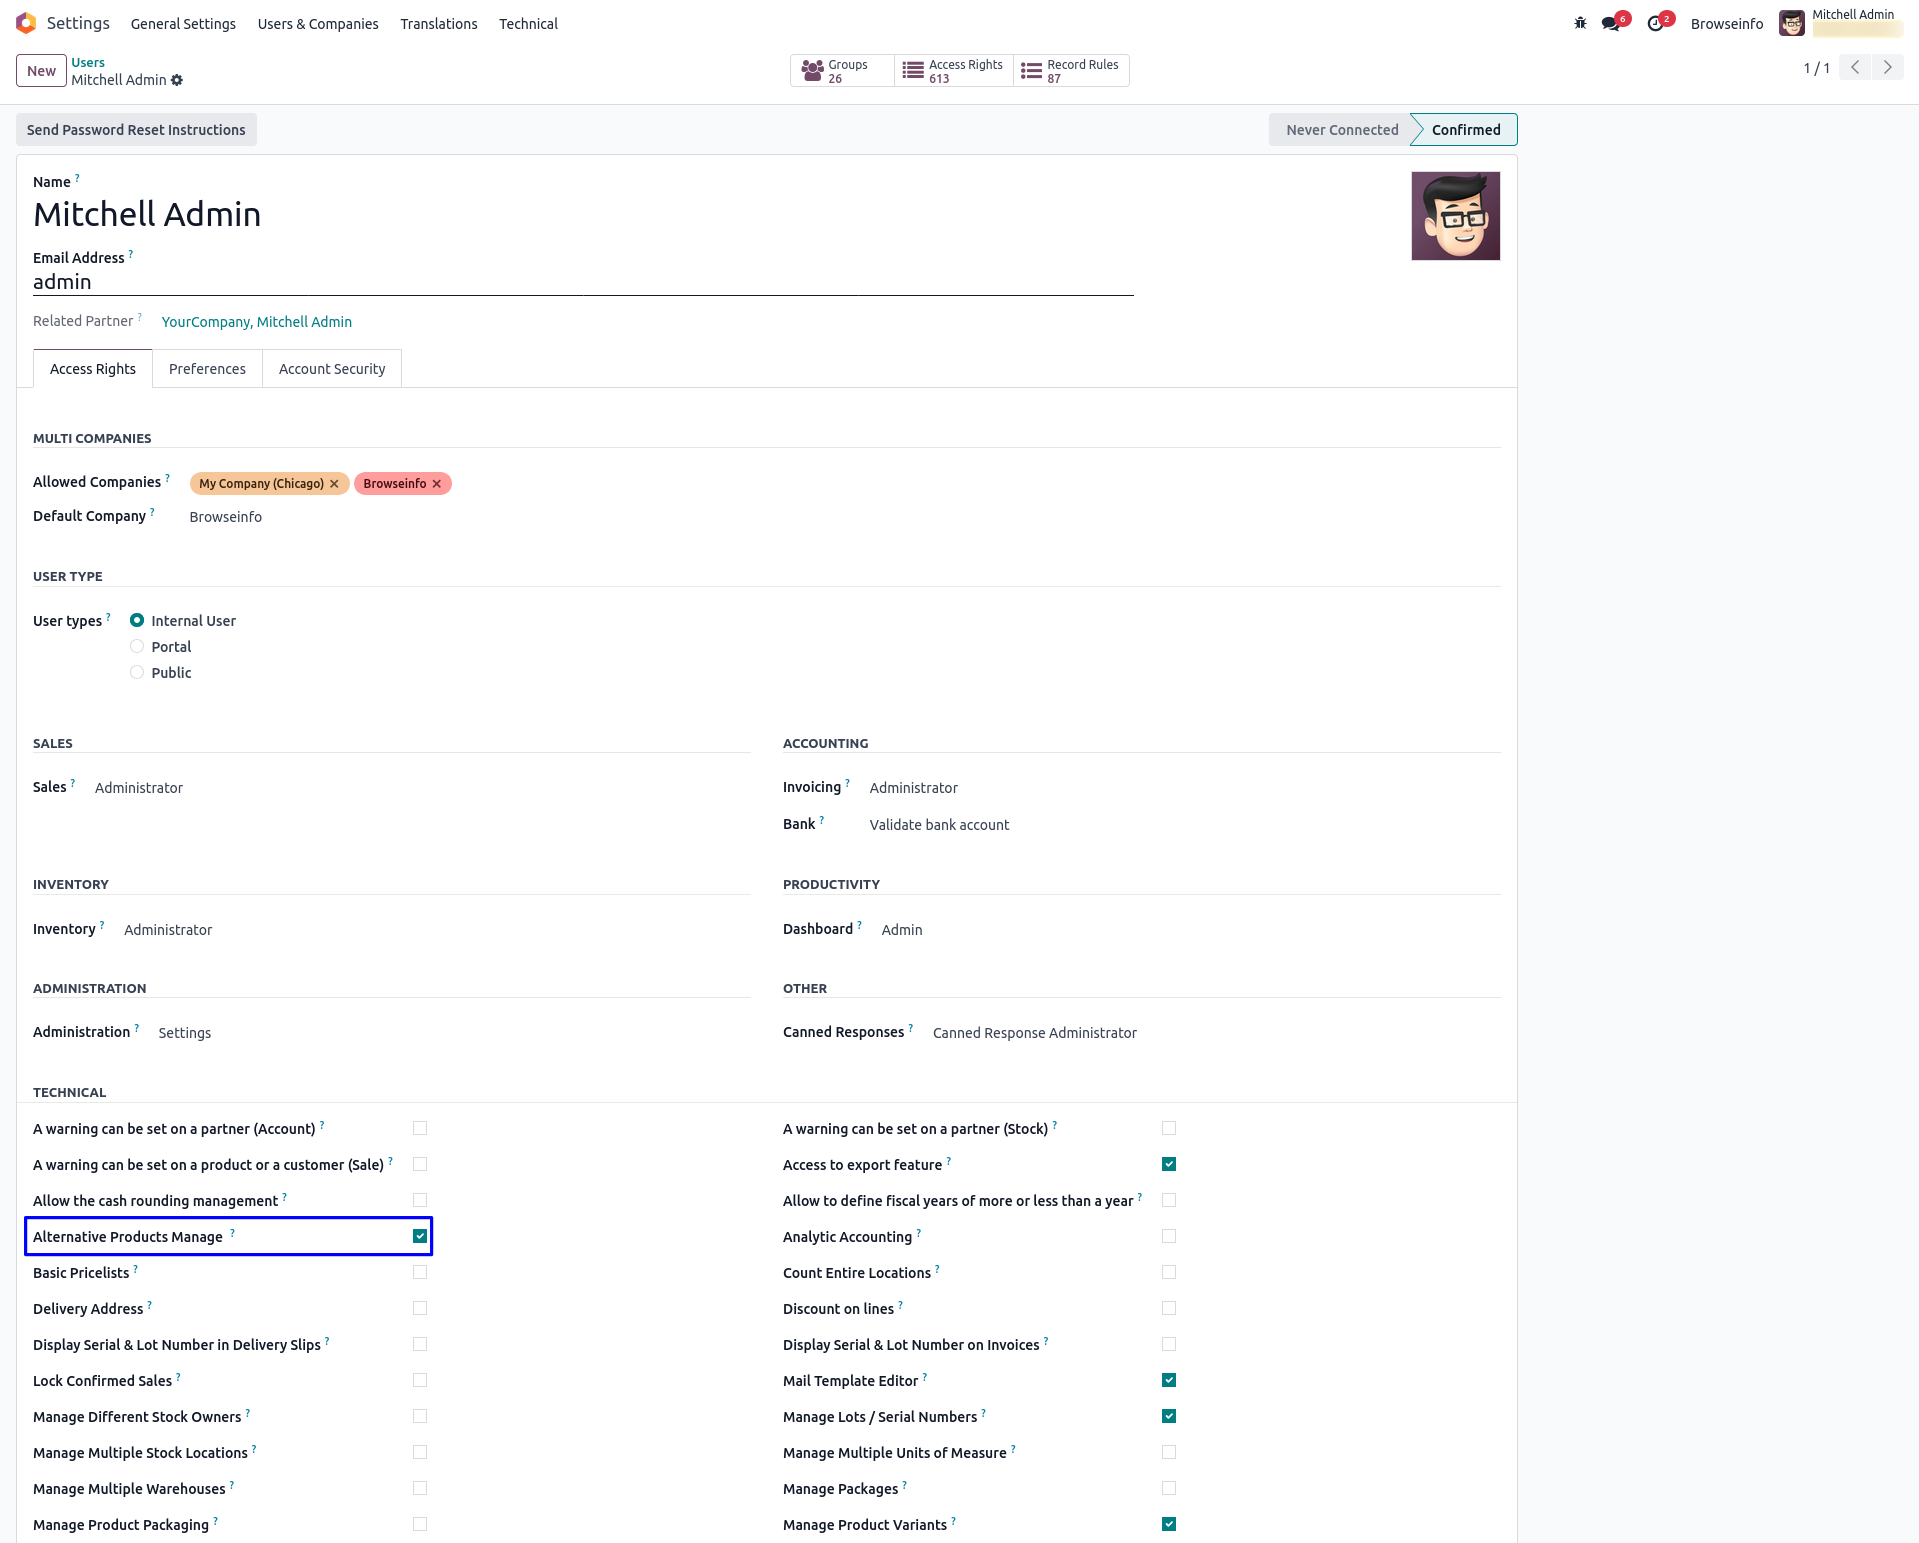The image size is (1919, 1543).
Task: Switch to the Preferences tab
Action: [x=207, y=369]
